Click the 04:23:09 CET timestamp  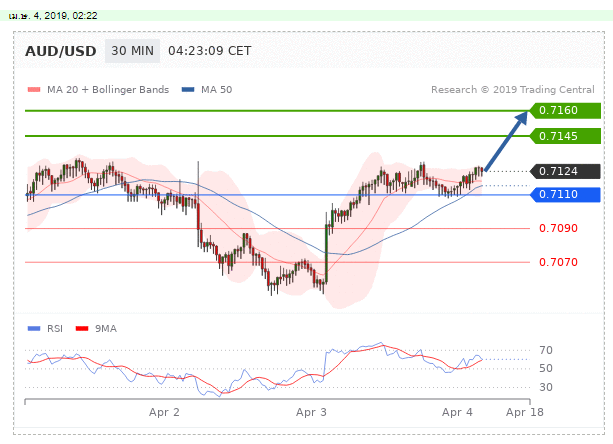pos(210,51)
